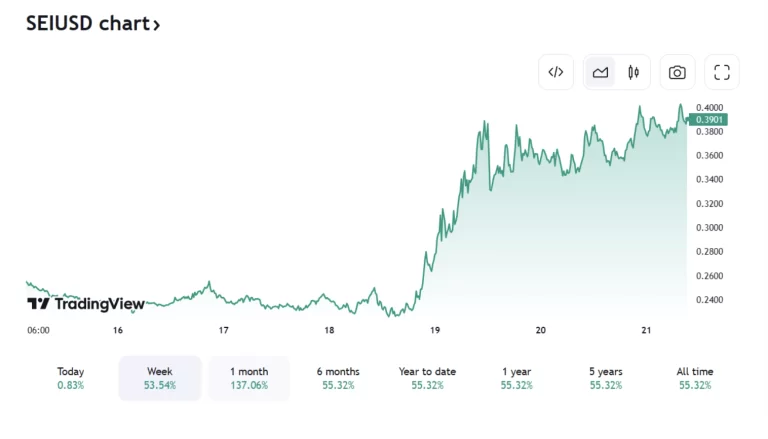Select the 6 months time range
The image size is (768, 439).
(338, 378)
